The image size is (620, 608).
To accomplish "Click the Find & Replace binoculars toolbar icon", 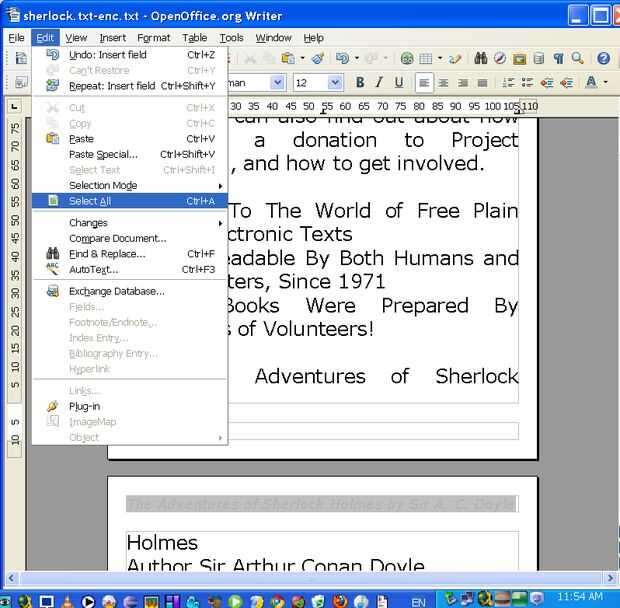I will (481, 59).
